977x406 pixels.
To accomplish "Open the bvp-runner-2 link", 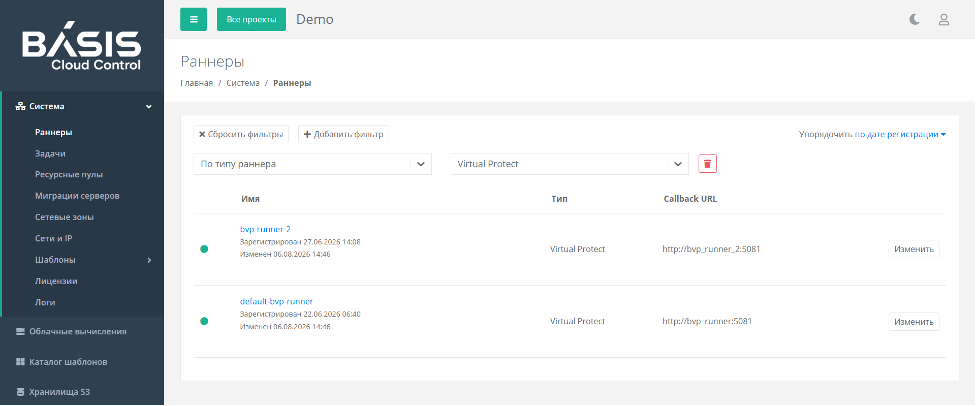I will (x=265, y=229).
